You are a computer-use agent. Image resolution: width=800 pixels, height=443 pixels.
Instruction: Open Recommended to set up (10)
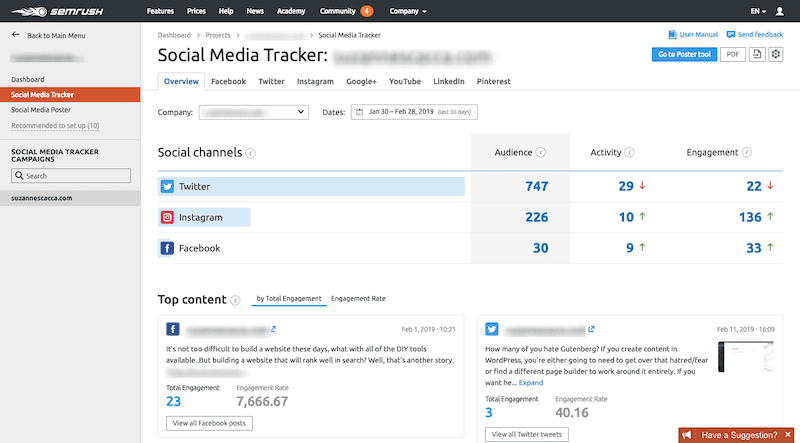click(x=55, y=126)
